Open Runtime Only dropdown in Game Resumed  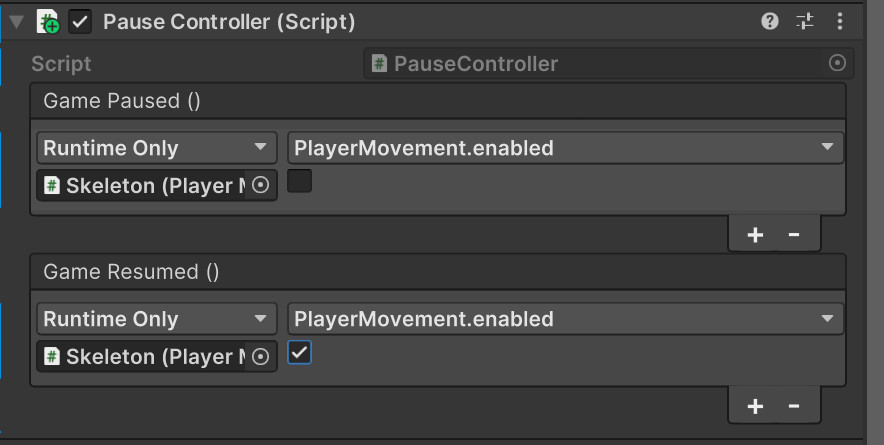click(157, 319)
